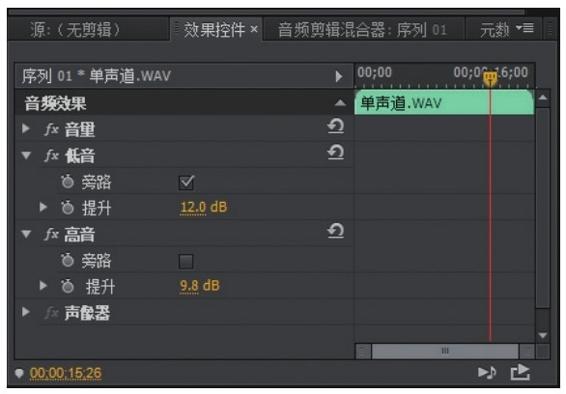Click the yellow playhead marker on ruler
The height and width of the screenshot is (394, 566).
pyautogui.click(x=490, y=78)
